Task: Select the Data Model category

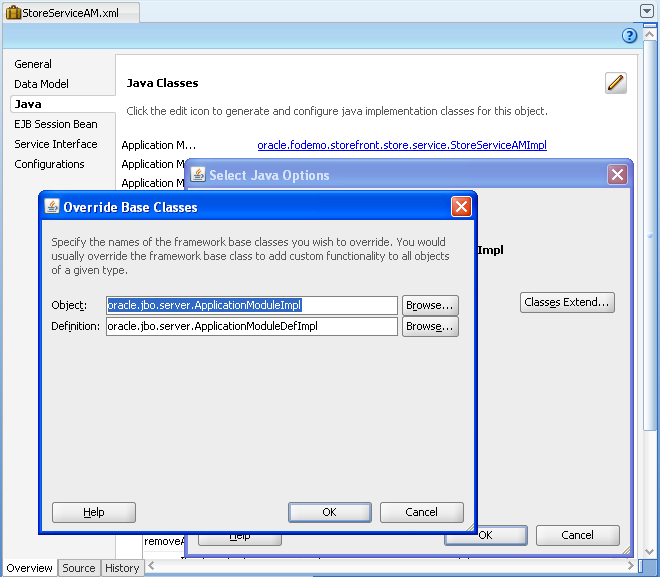Action: tap(41, 84)
